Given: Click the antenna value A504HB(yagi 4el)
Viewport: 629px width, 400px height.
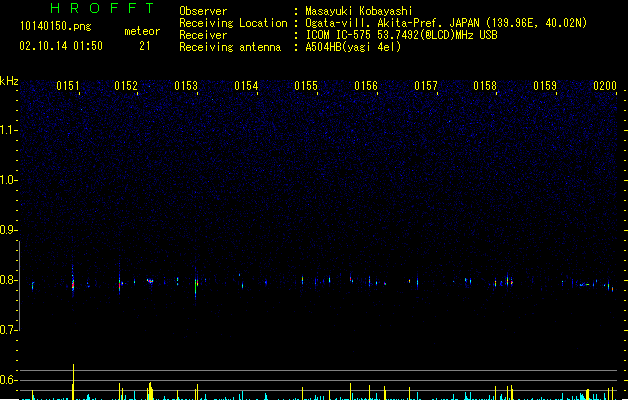Looking at the screenshot, I should [353, 47].
